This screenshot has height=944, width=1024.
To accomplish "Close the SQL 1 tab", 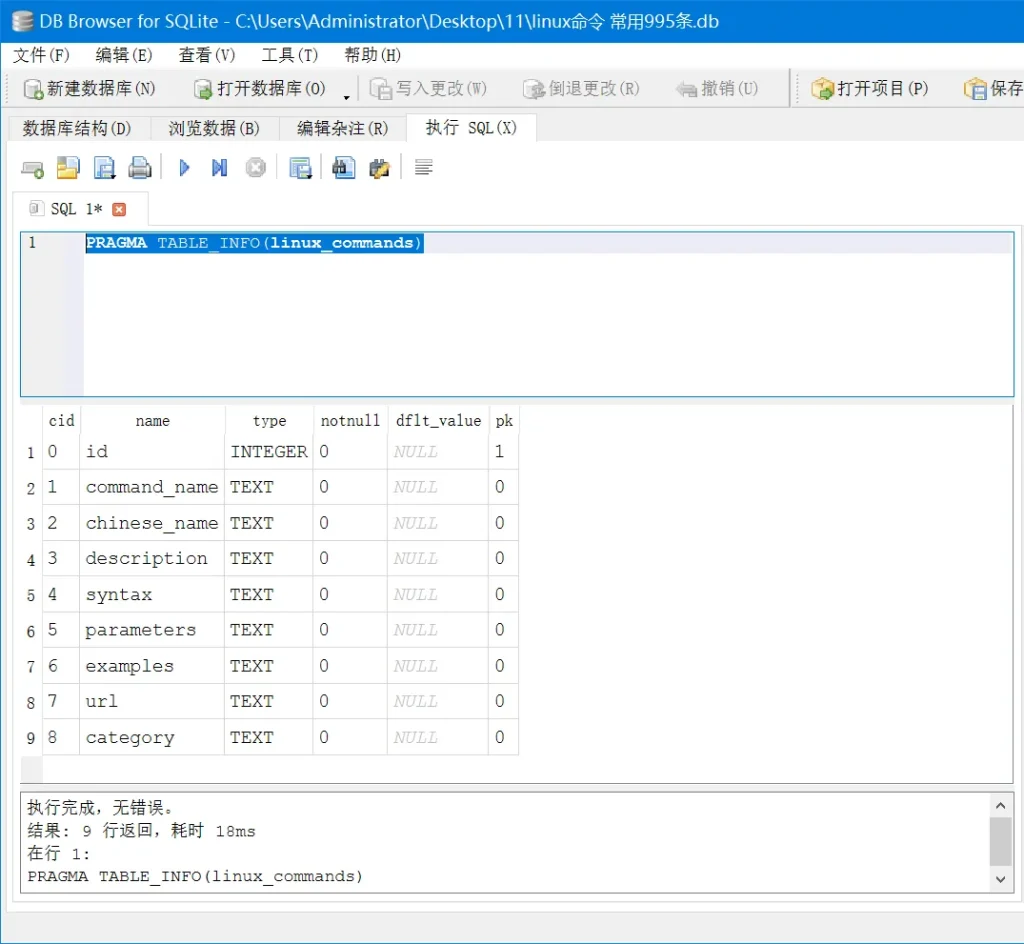I will [119, 209].
